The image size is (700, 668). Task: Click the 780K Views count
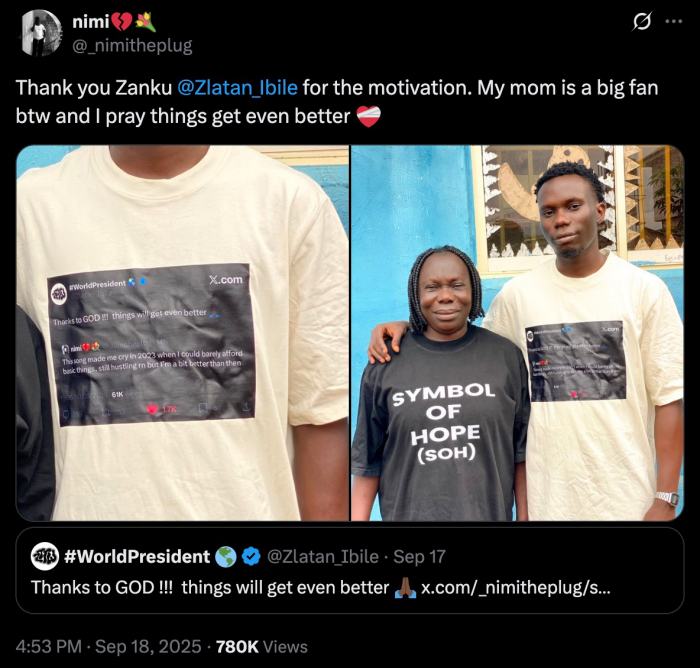tap(261, 646)
